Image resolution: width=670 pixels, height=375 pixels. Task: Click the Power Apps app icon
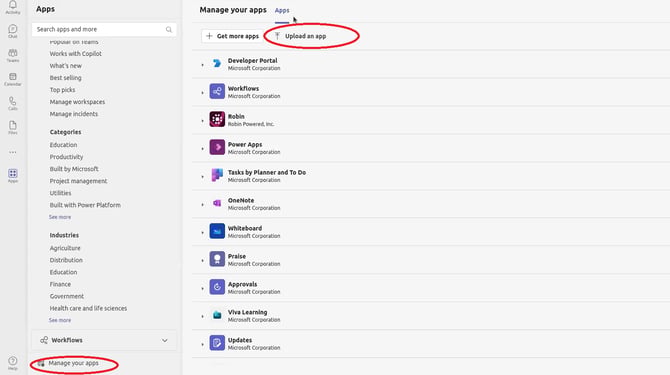pyautogui.click(x=217, y=147)
